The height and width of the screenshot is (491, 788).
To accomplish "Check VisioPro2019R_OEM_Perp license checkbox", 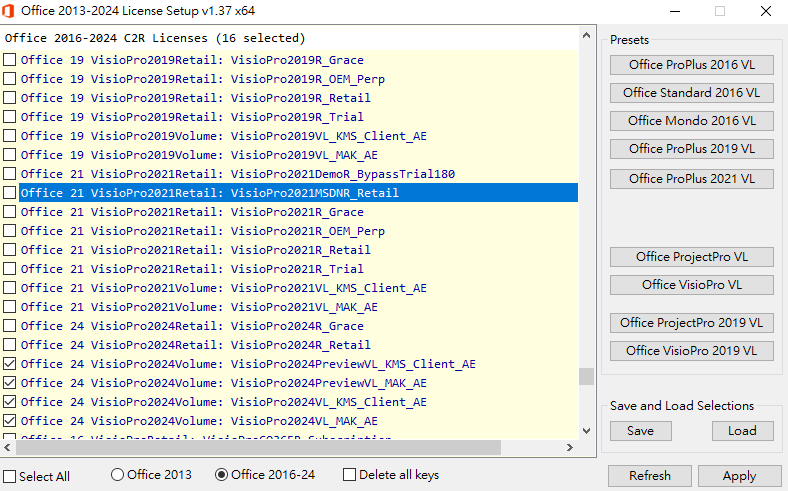I will pos(10,79).
